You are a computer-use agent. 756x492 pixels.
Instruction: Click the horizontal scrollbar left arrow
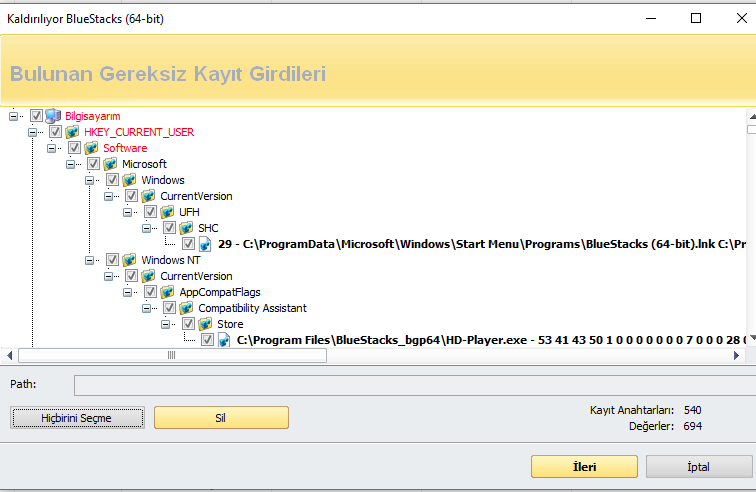10,355
